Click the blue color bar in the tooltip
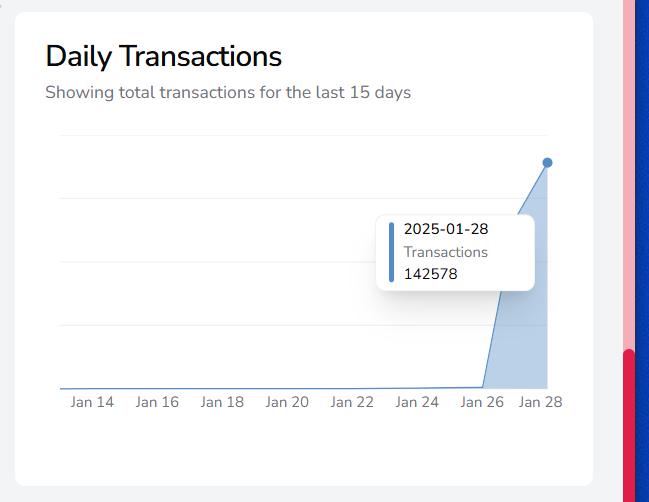 point(392,252)
